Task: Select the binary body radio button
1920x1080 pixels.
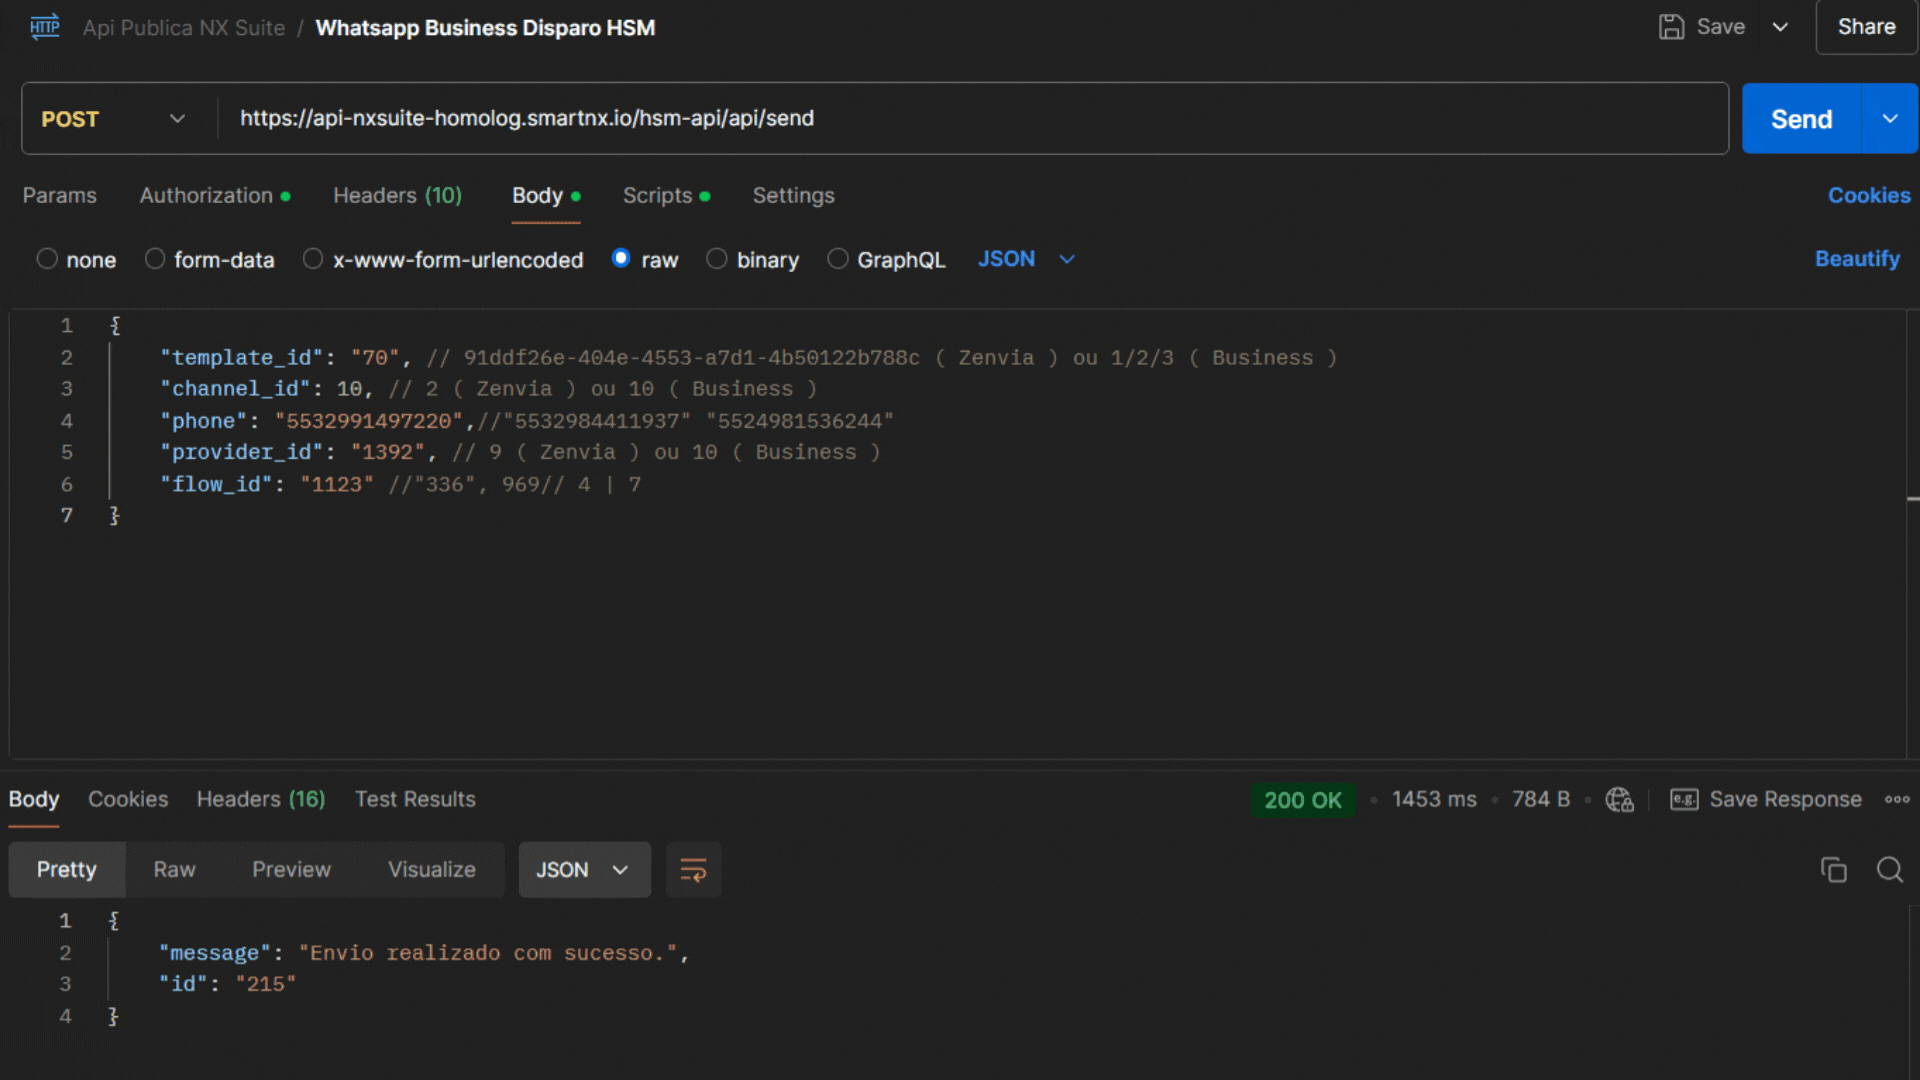Action: (717, 259)
